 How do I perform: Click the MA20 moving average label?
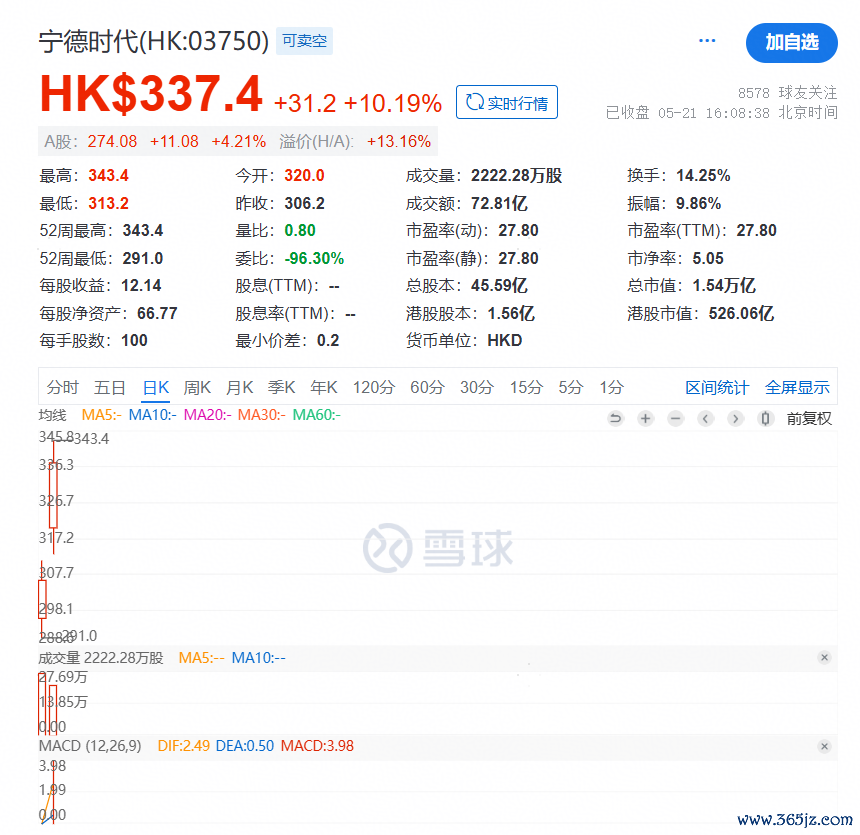207,415
